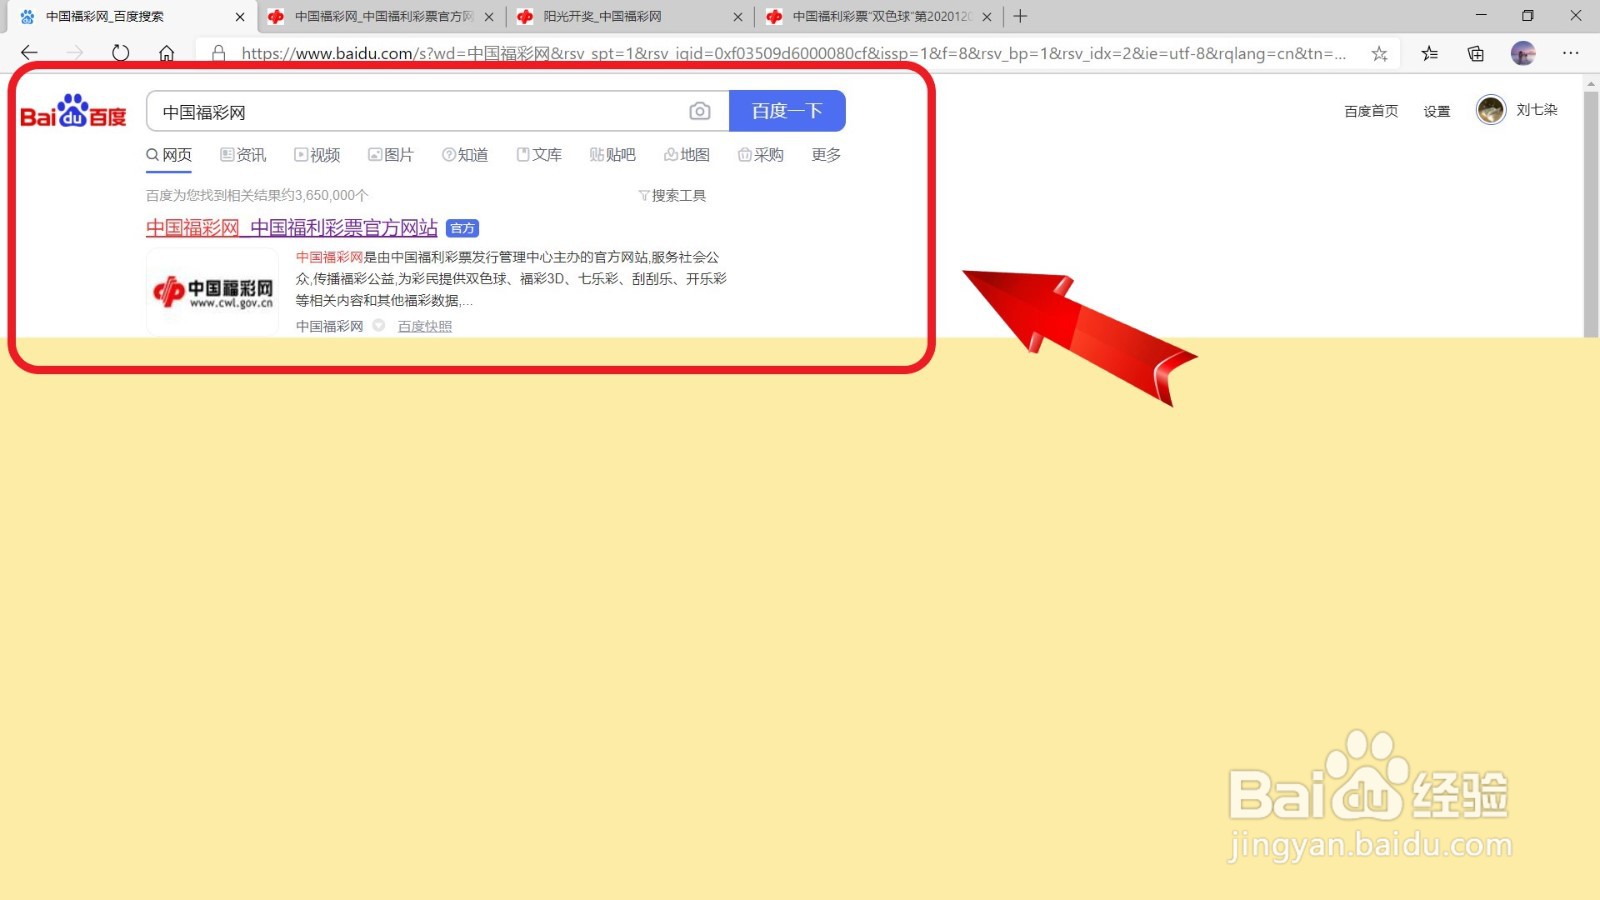Open the browser ellipsis menu
Image resolution: width=1600 pixels, height=900 pixels.
[x=1572, y=53]
